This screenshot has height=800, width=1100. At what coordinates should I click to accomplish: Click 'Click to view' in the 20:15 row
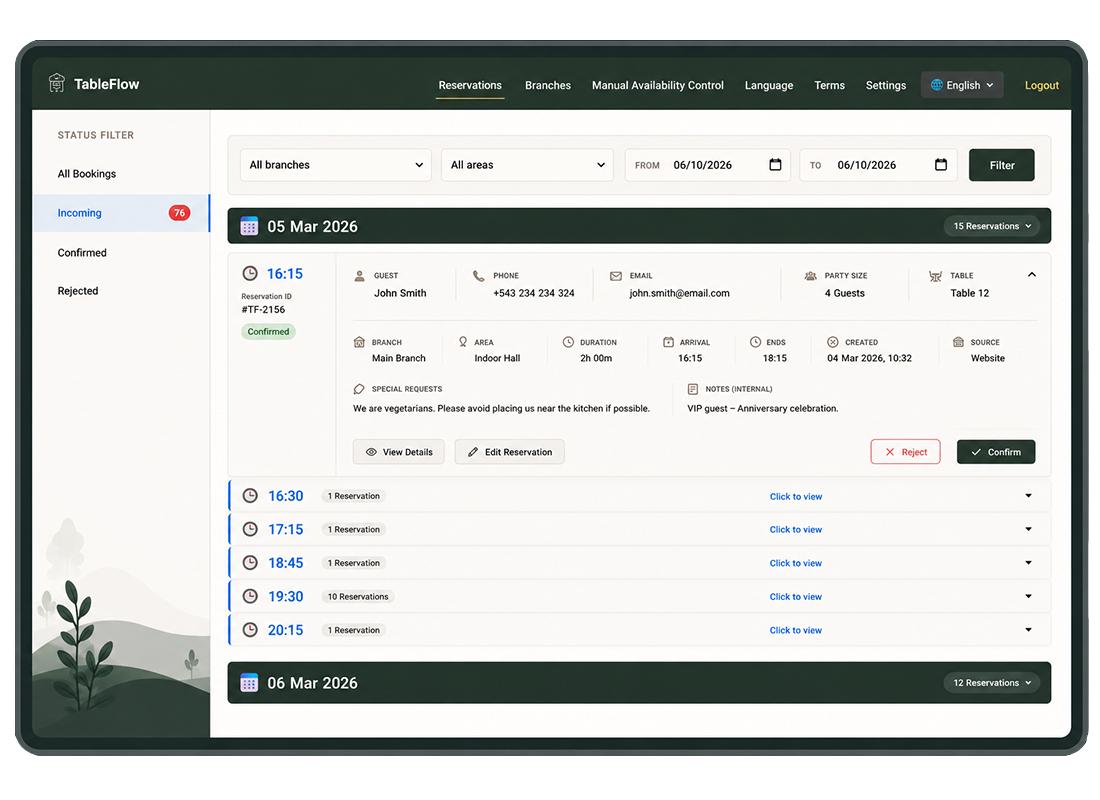click(796, 630)
